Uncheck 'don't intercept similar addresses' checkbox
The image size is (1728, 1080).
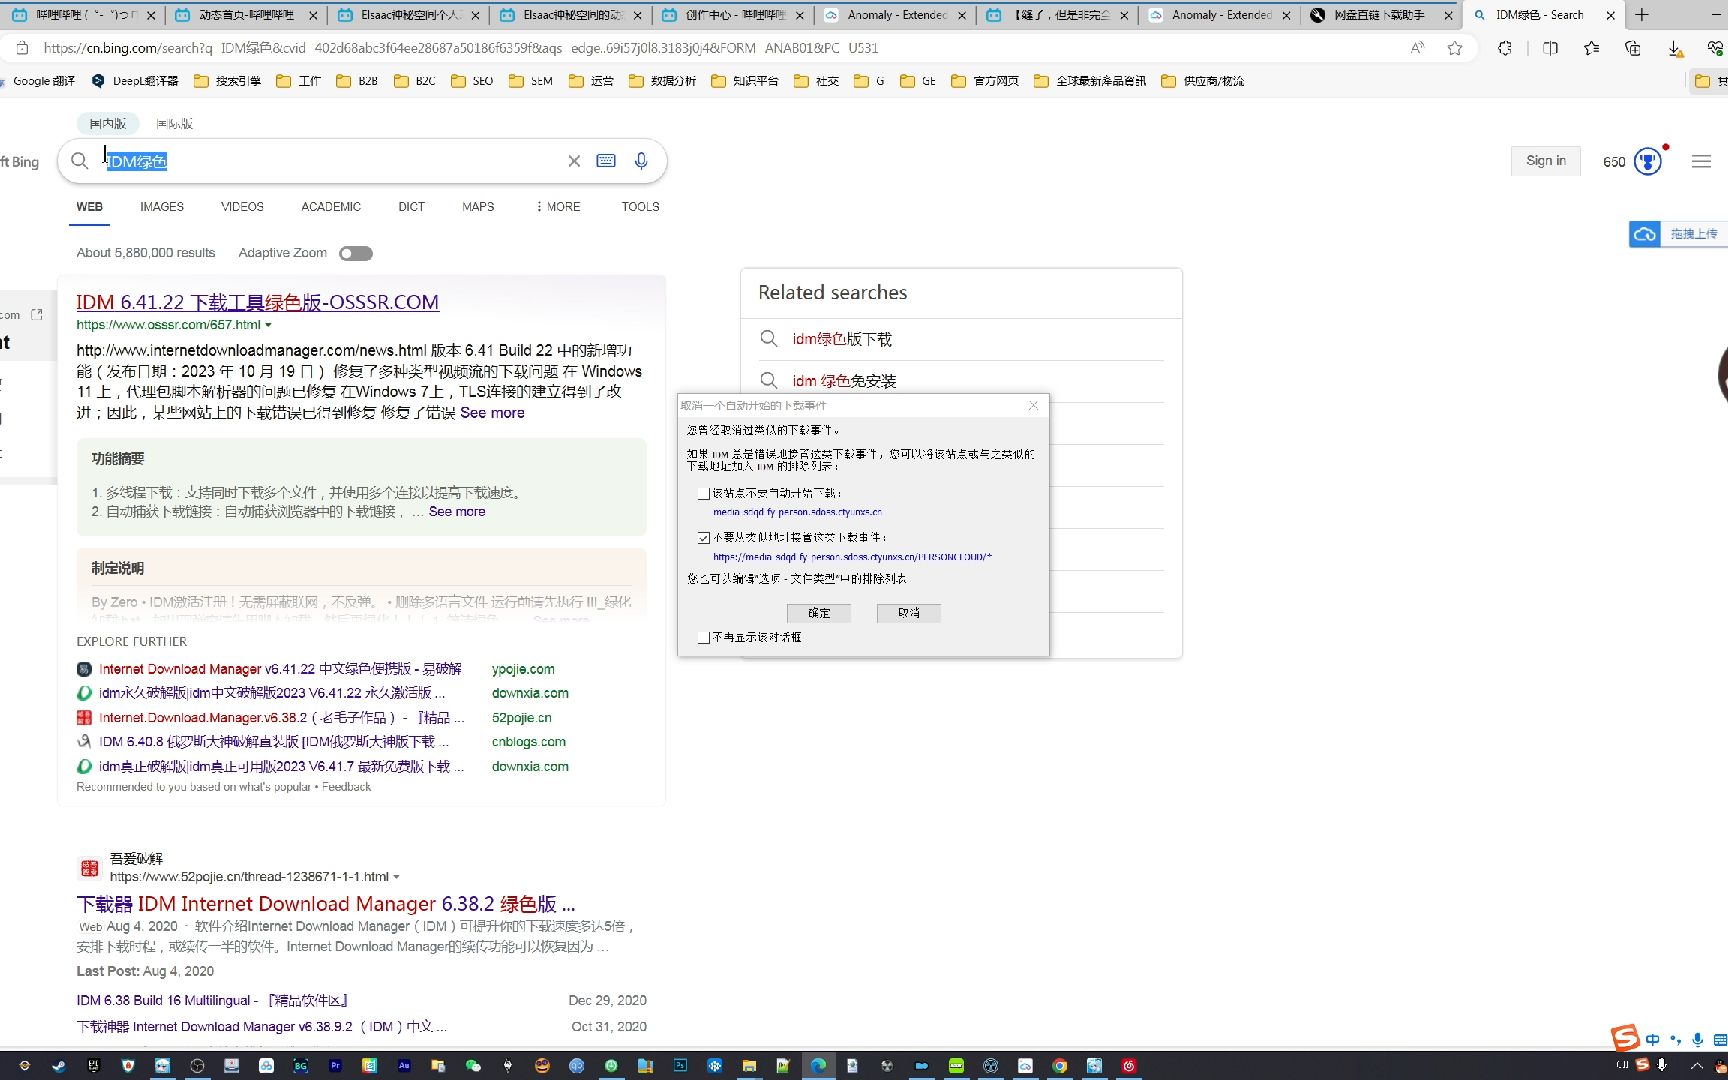click(704, 538)
